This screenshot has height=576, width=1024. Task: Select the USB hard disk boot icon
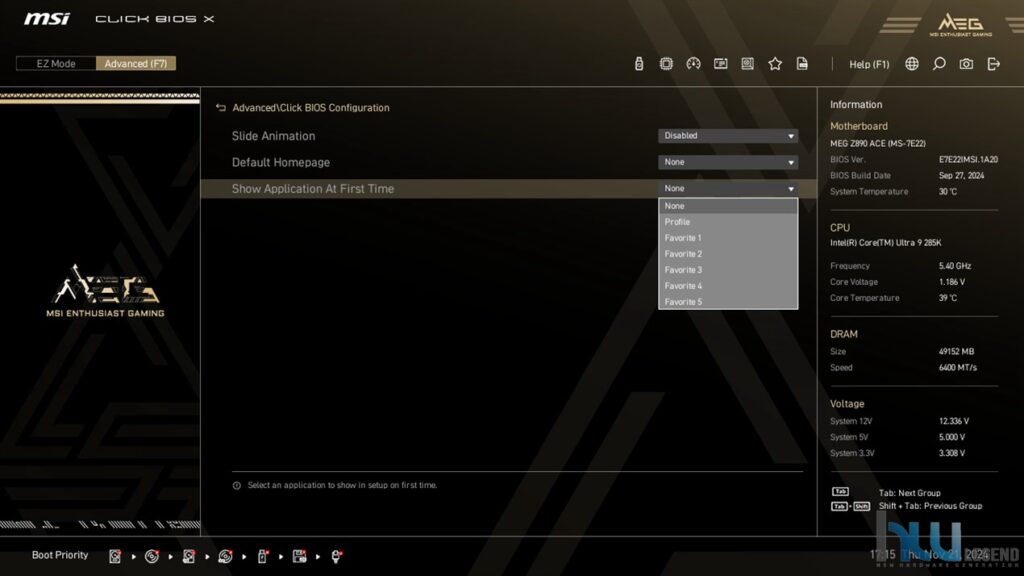tap(189, 556)
